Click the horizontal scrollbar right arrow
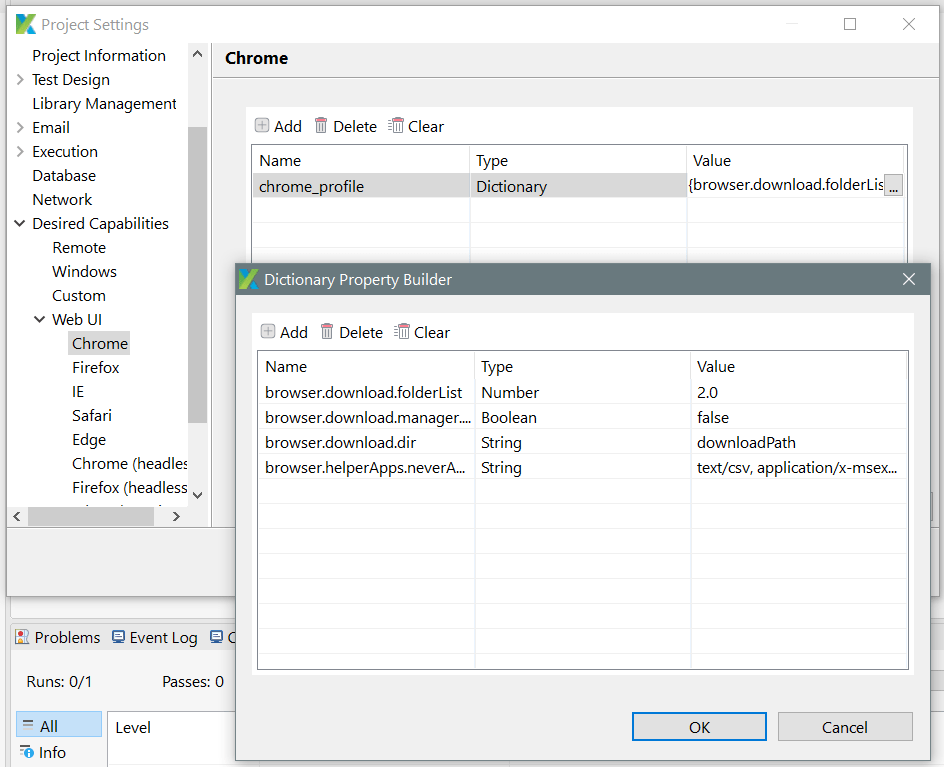The width and height of the screenshot is (944, 767). click(x=176, y=516)
